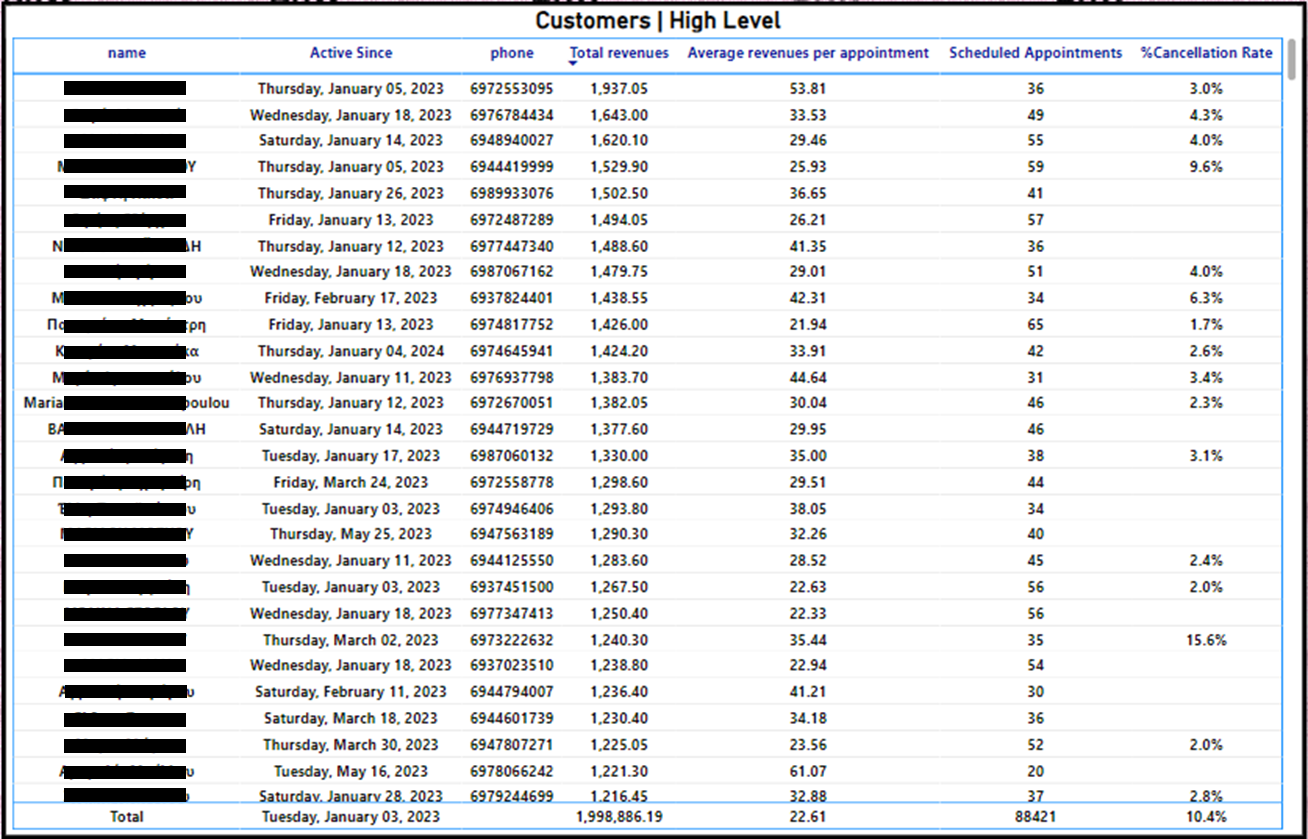The width and height of the screenshot is (1308, 839).
Task: Click date Friday, March 24, 2023
Action: (351, 482)
